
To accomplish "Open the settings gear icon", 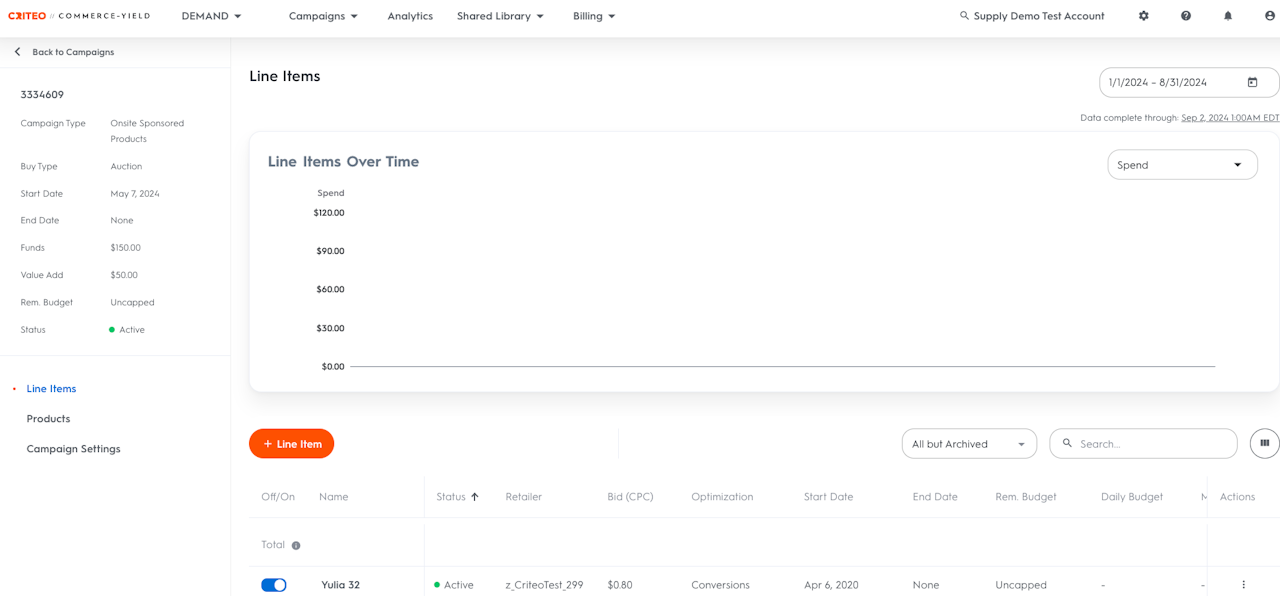I will pyautogui.click(x=1144, y=16).
